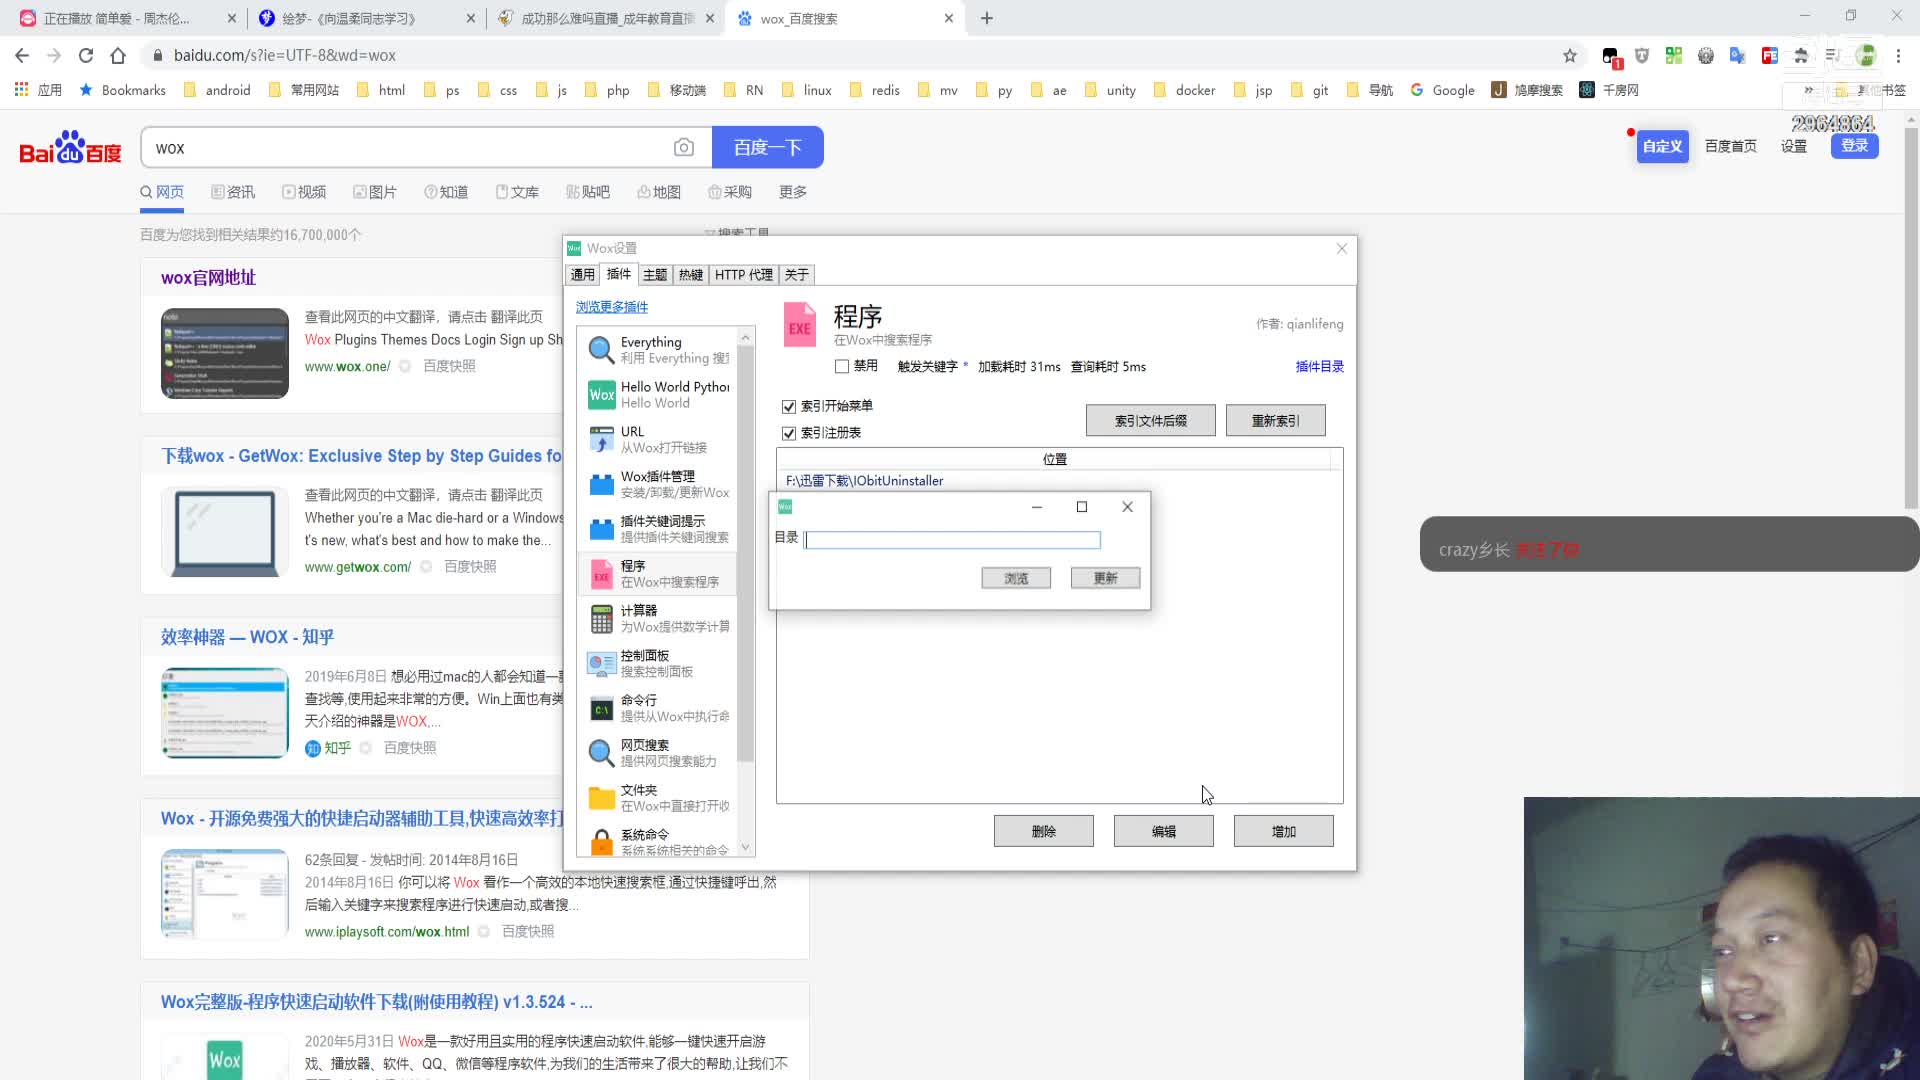Reload the Baidu page
This screenshot has height=1080, width=1920.
pyautogui.click(x=86, y=56)
